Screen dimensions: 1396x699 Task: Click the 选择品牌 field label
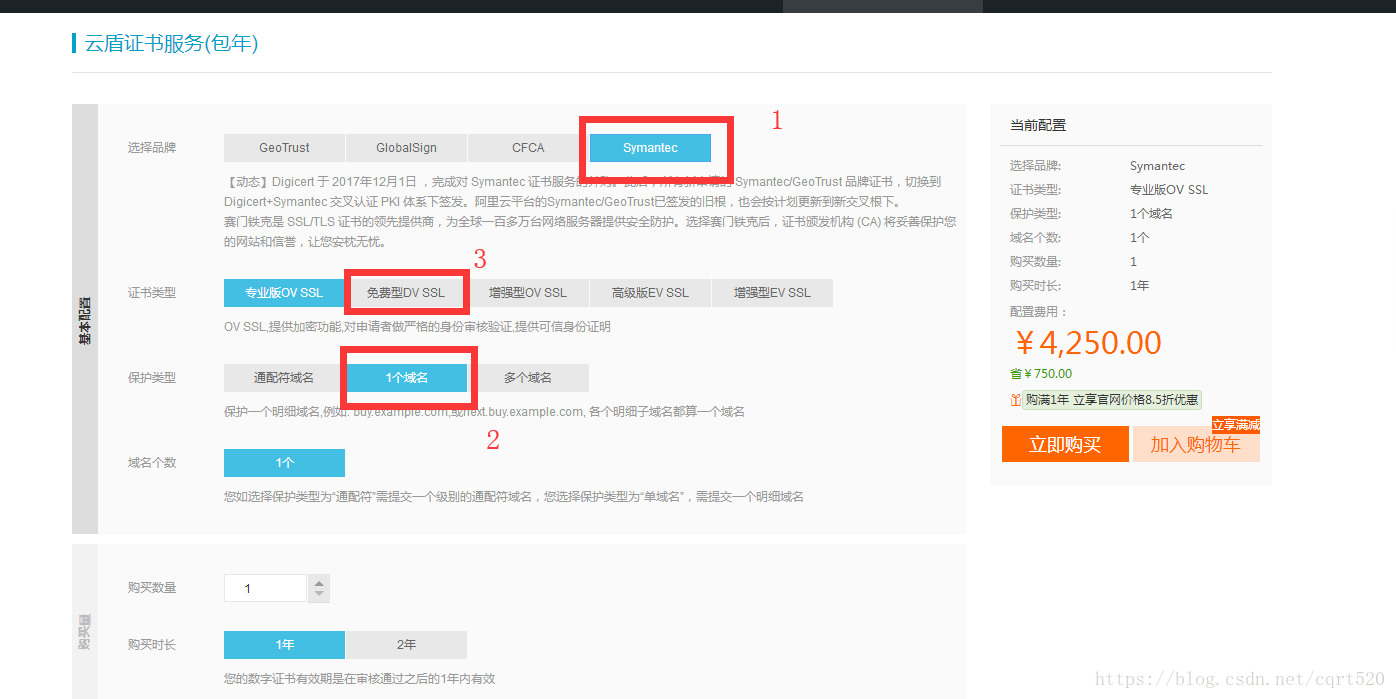tap(152, 148)
